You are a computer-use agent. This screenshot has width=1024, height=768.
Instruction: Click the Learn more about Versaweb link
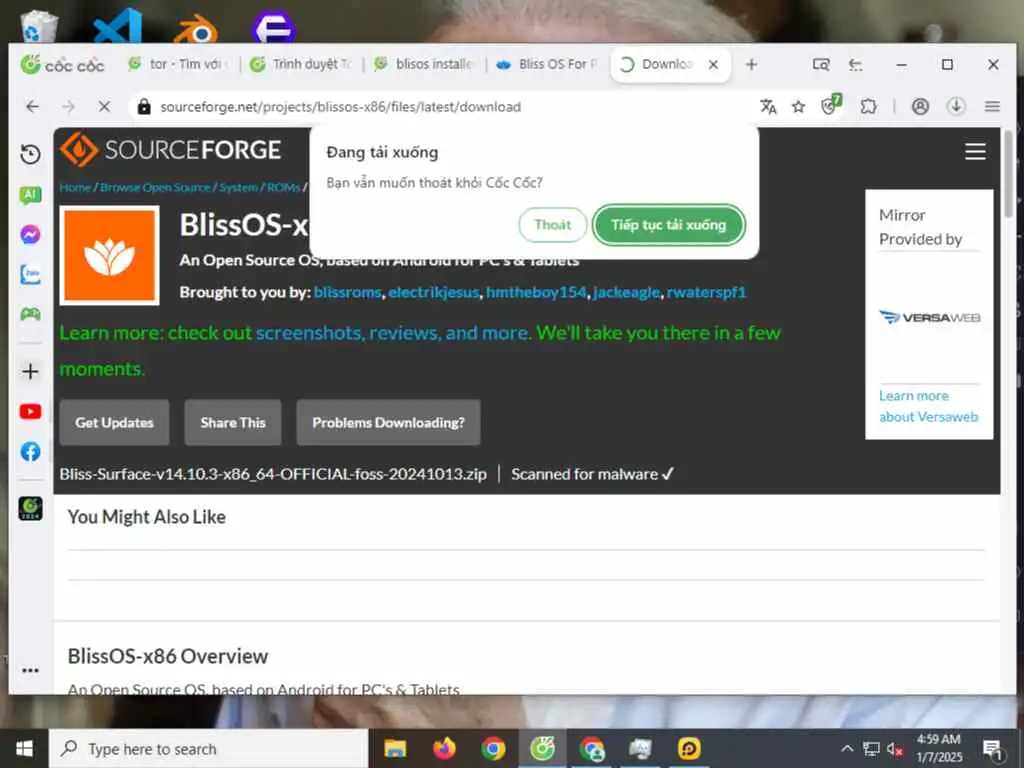click(928, 406)
